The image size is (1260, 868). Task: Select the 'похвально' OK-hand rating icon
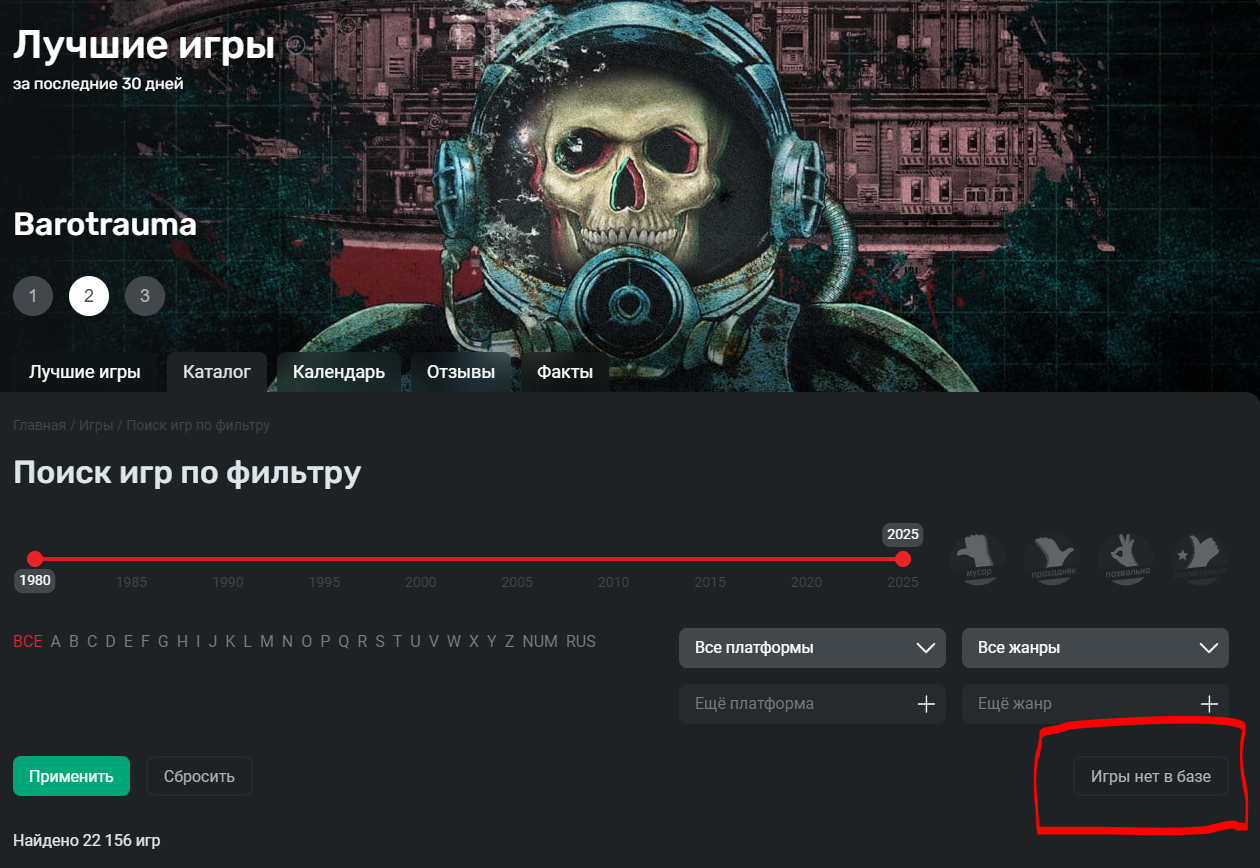[x=1126, y=559]
